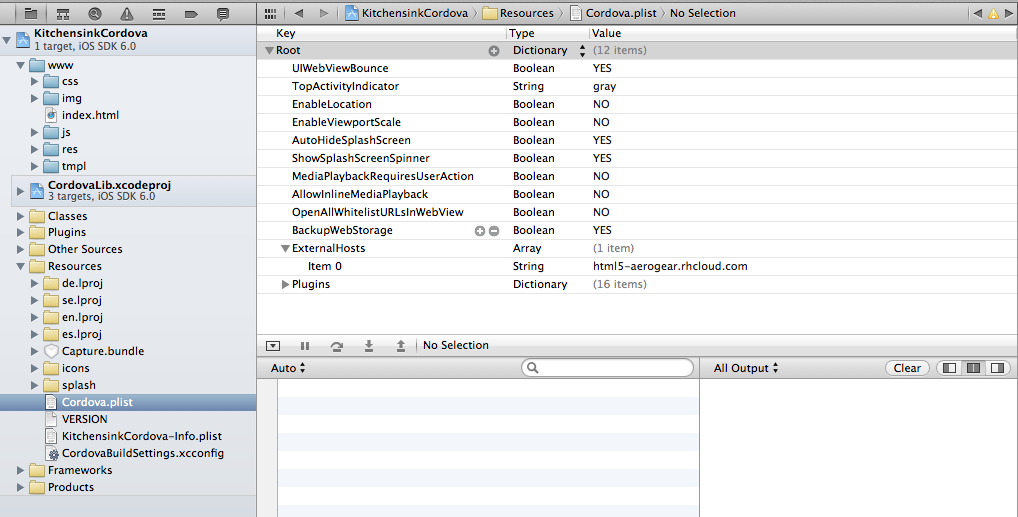Image resolution: width=1018 pixels, height=517 pixels.
Task: Open the Auto variables scope popup
Action: coord(288,368)
